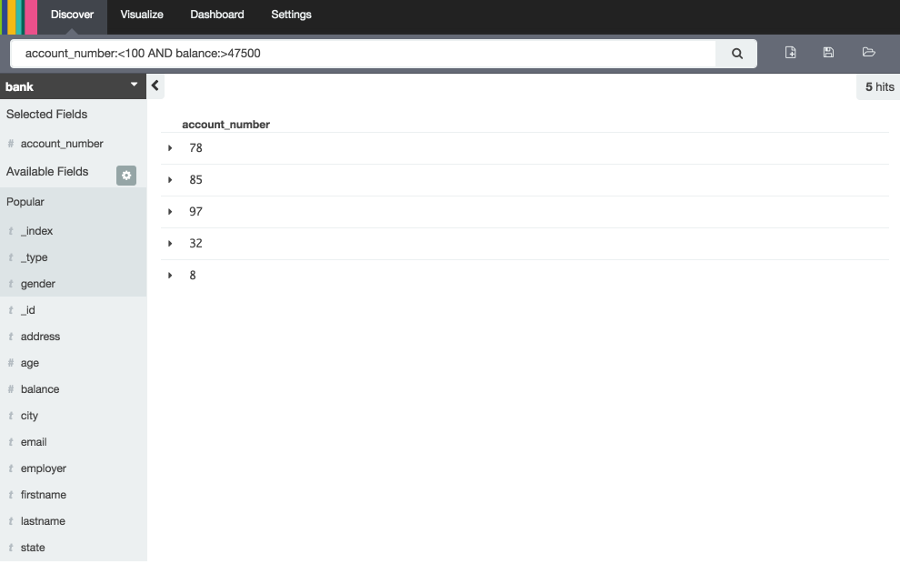Click the search magnifier button
Image resolution: width=900 pixels, height=564 pixels.
point(737,54)
